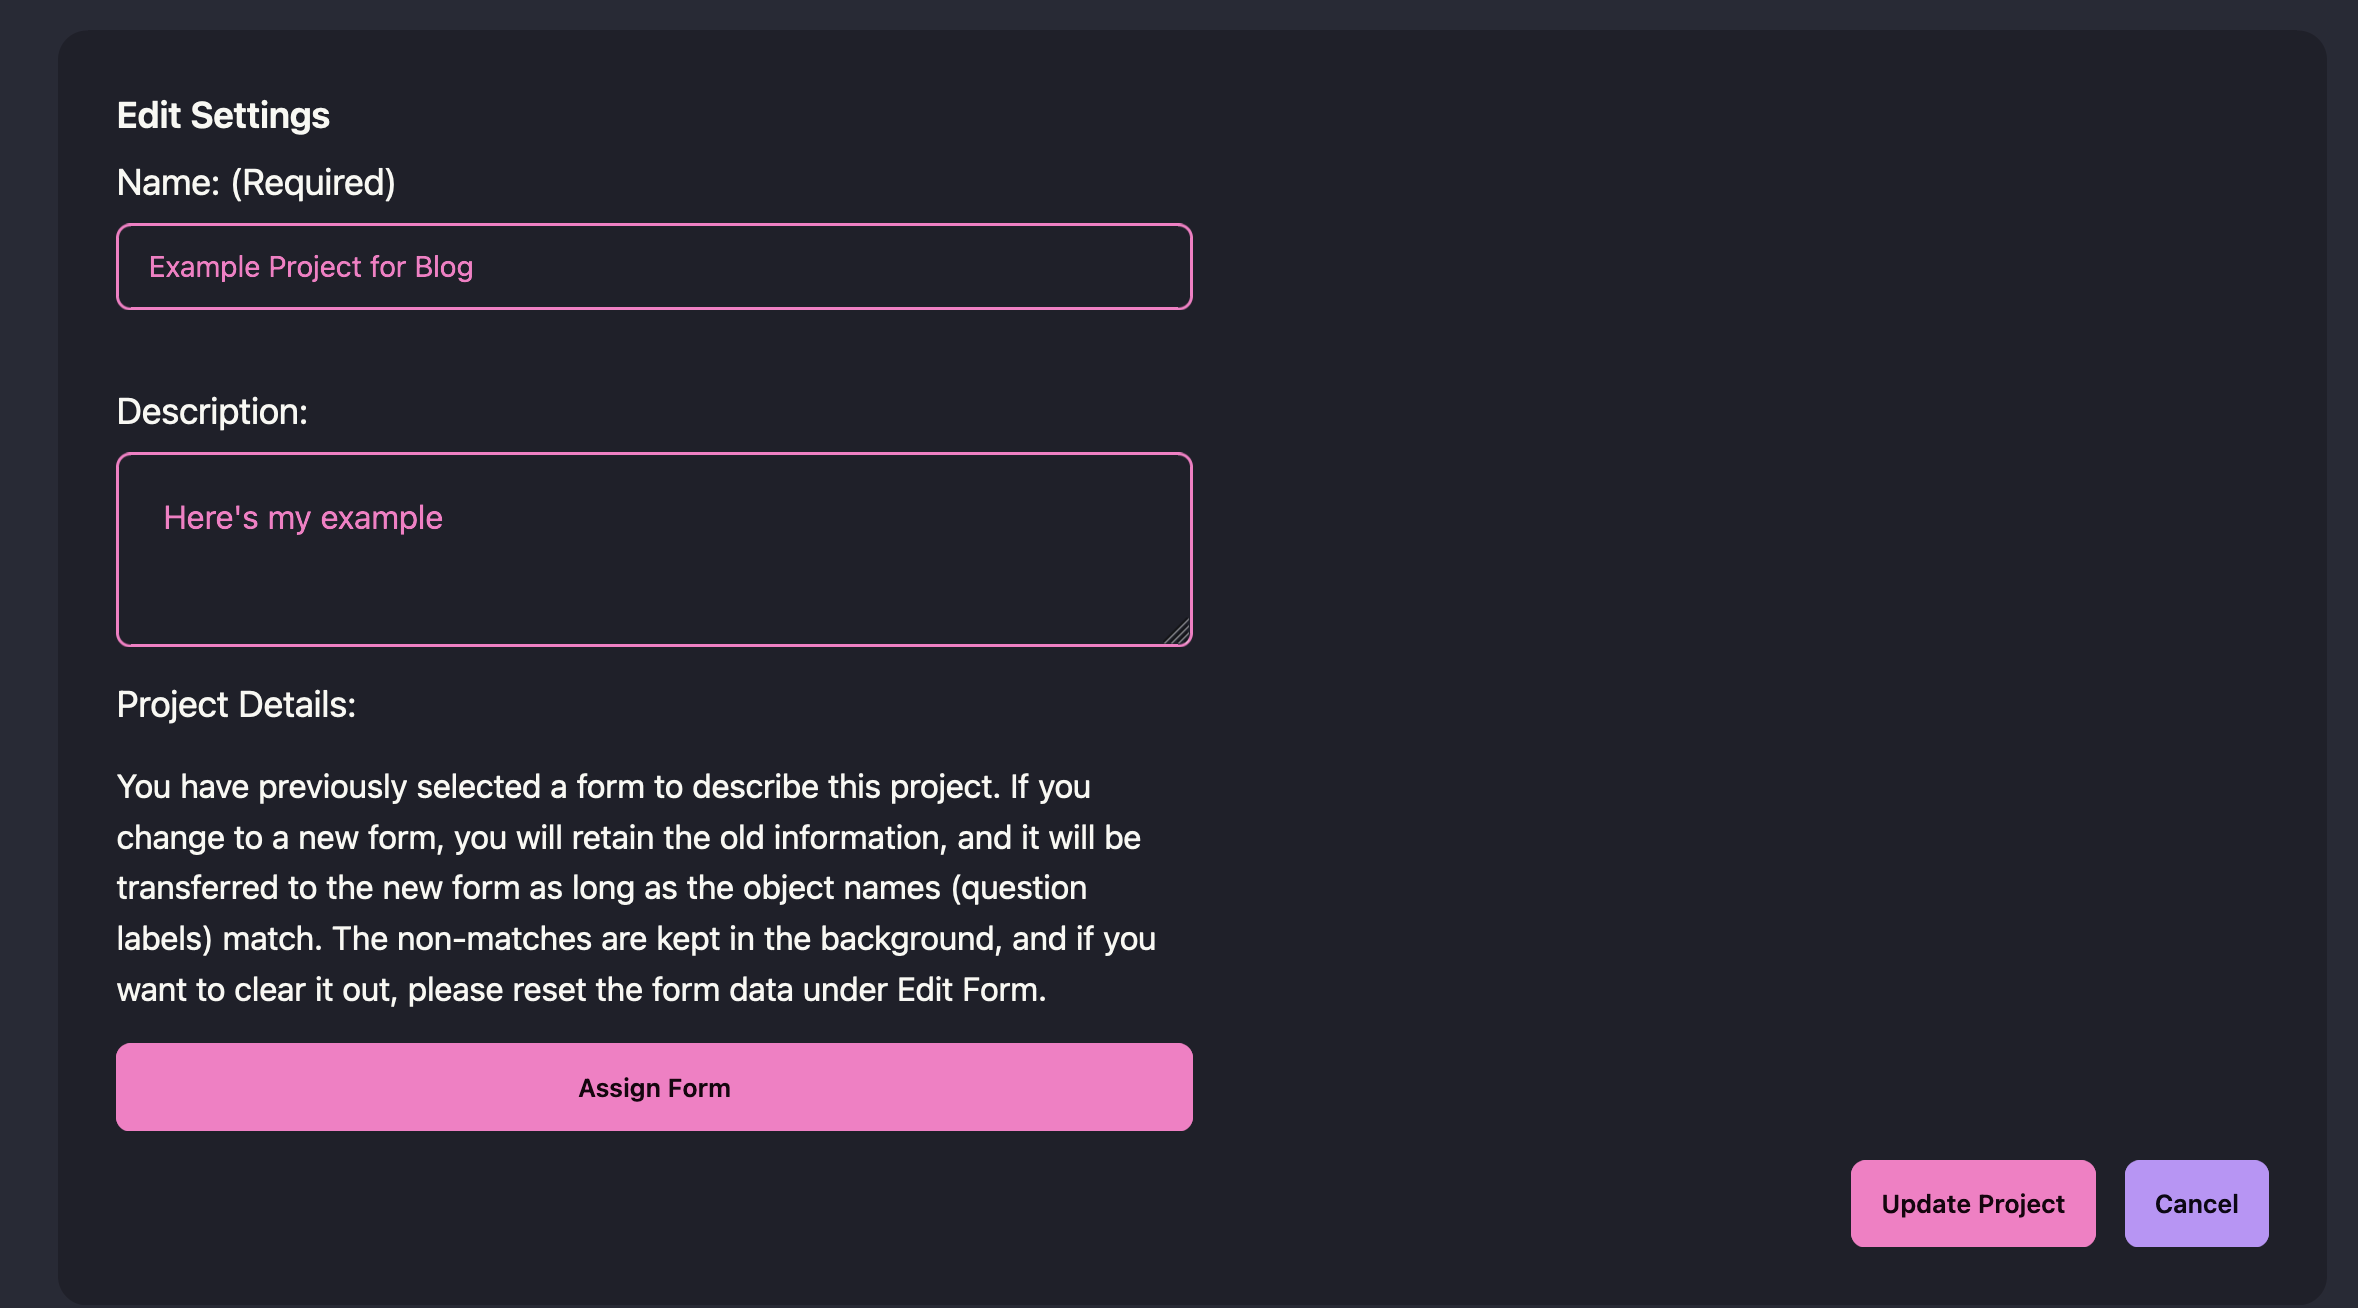The height and width of the screenshot is (1308, 2358).
Task: Click "(question" in the Project Details paragraph
Action: (1018, 888)
